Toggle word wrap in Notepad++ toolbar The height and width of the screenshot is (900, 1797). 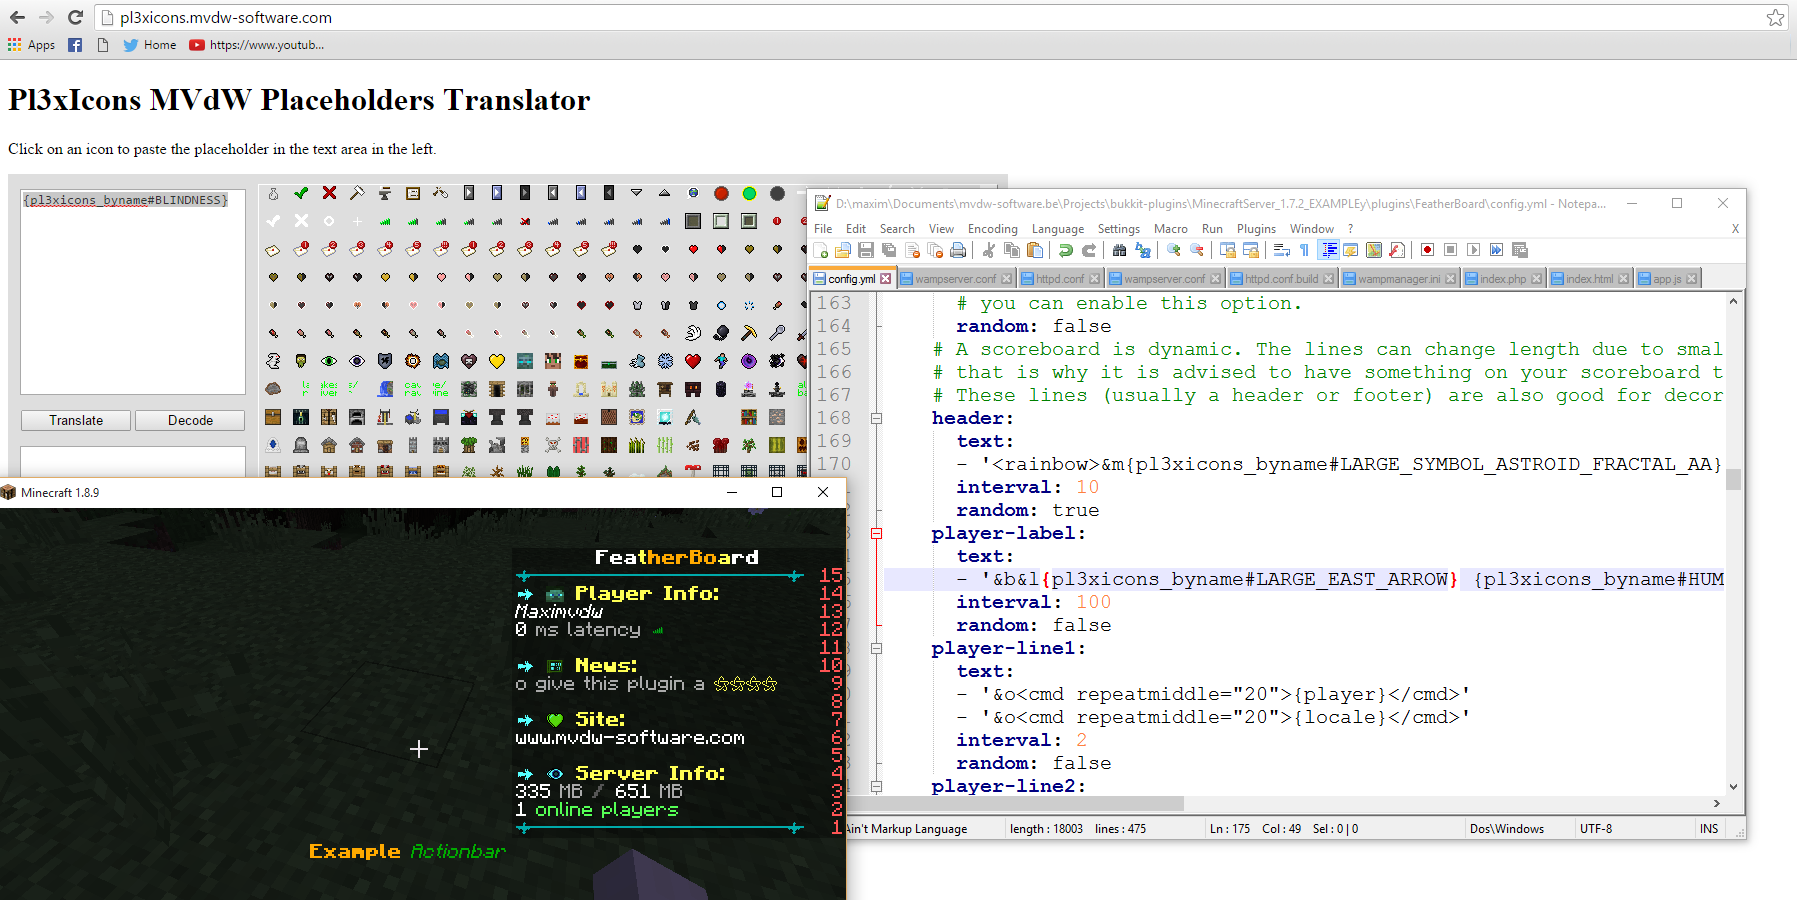click(1282, 250)
